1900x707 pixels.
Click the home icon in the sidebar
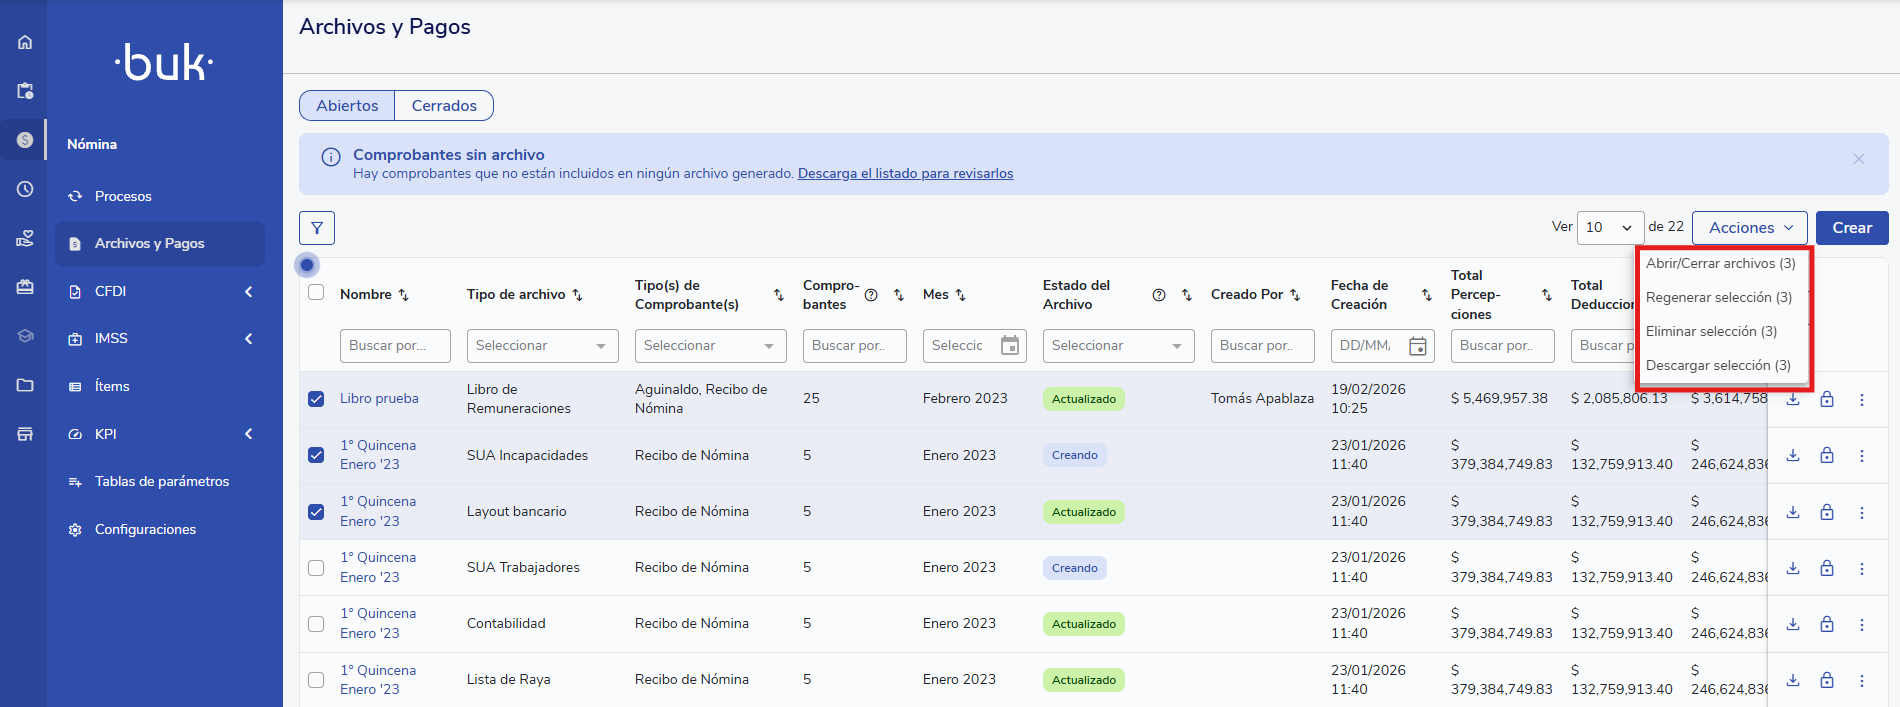(x=25, y=42)
